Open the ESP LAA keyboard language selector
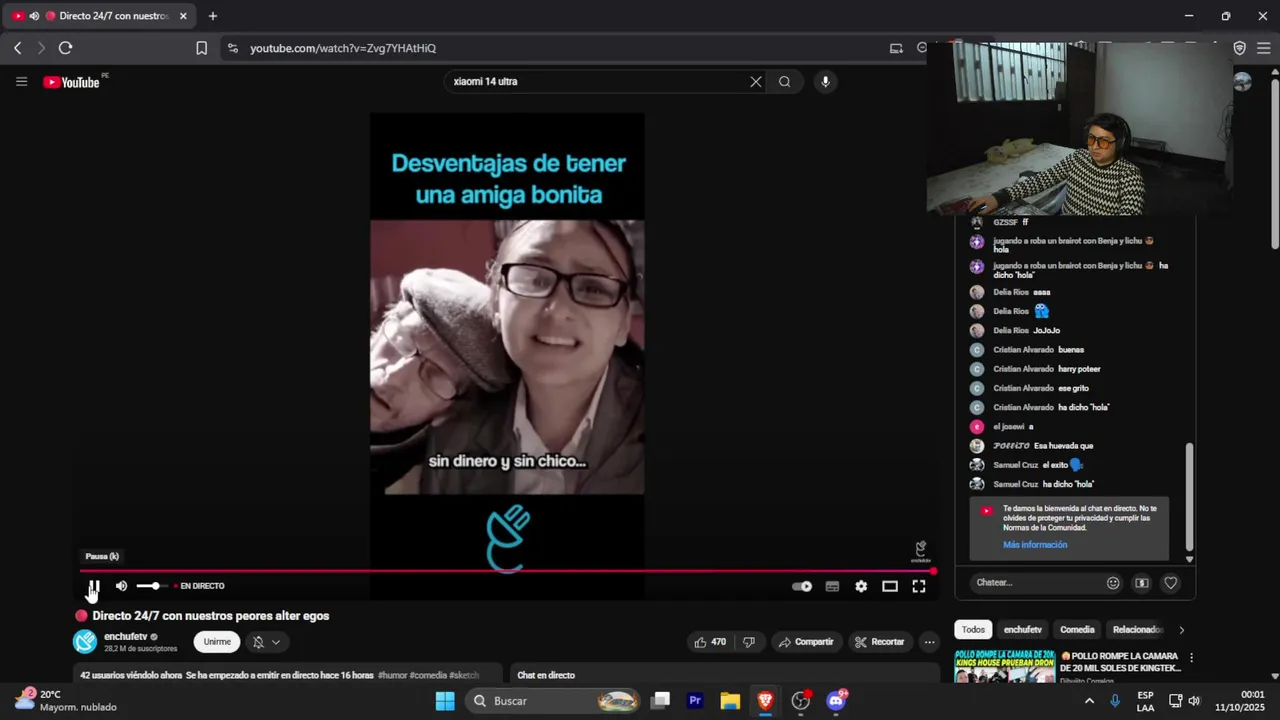The height and width of the screenshot is (720, 1280). click(x=1145, y=701)
